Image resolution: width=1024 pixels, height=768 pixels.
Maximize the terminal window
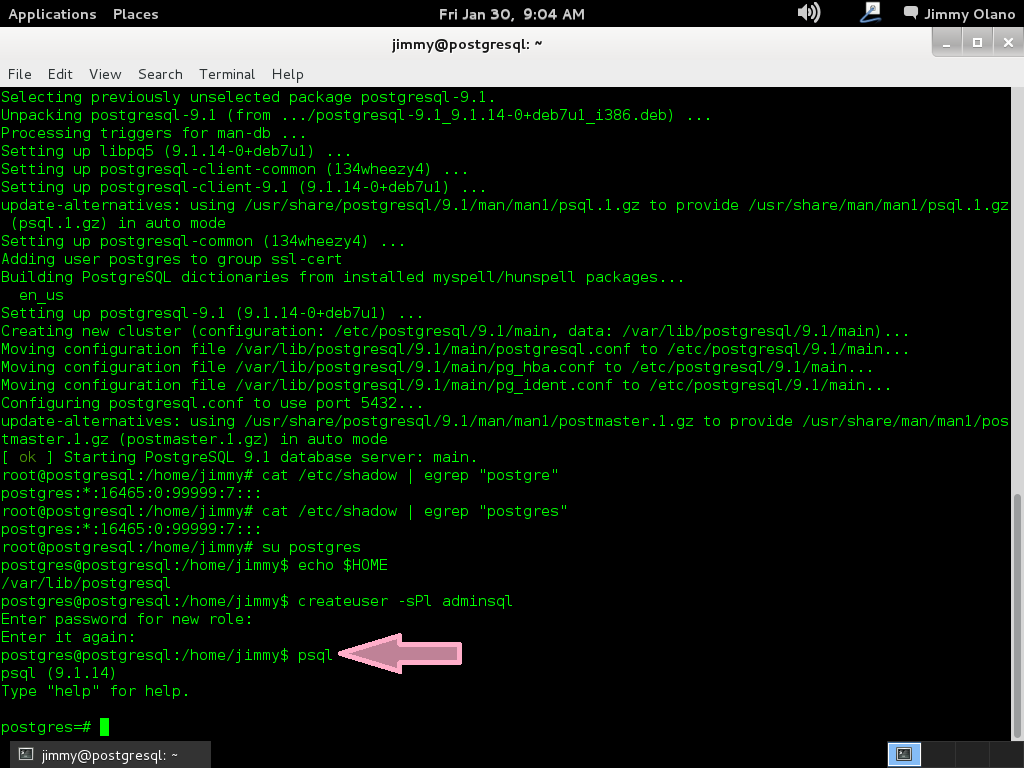click(x=977, y=42)
